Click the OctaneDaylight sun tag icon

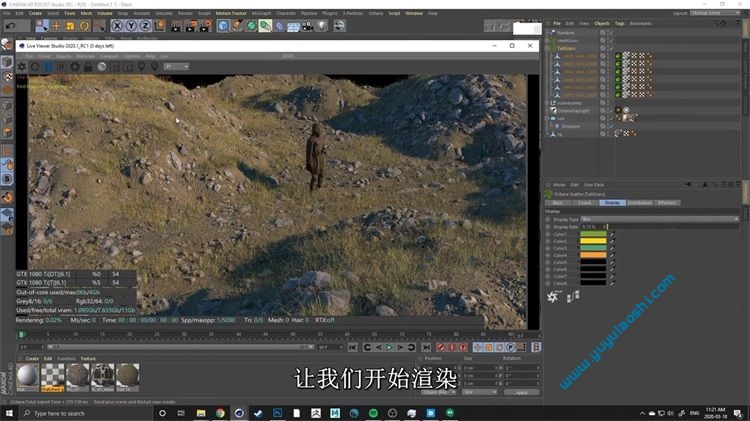click(618, 110)
